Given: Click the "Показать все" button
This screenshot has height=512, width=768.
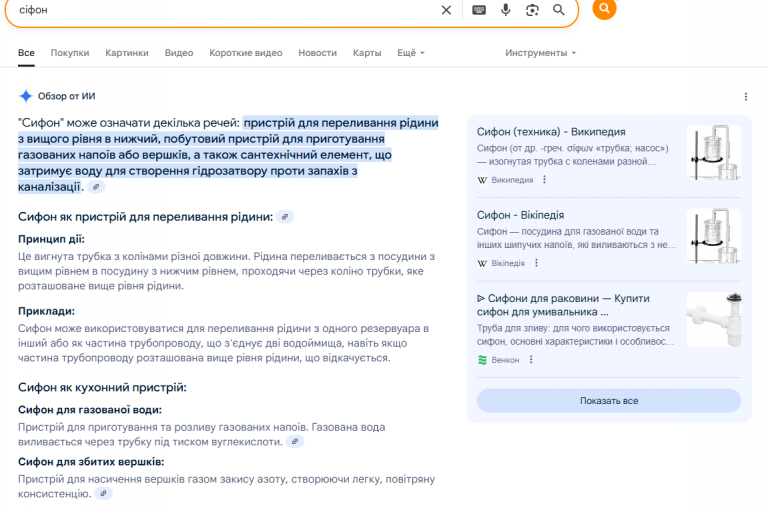Looking at the screenshot, I should 609,401.
